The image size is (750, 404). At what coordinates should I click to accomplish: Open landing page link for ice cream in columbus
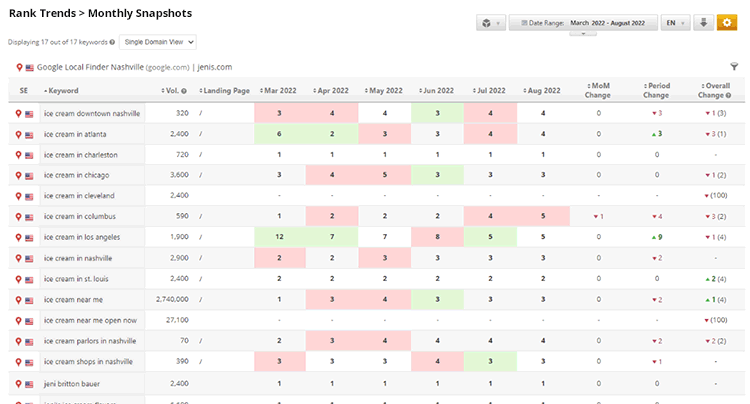[x=201, y=216]
